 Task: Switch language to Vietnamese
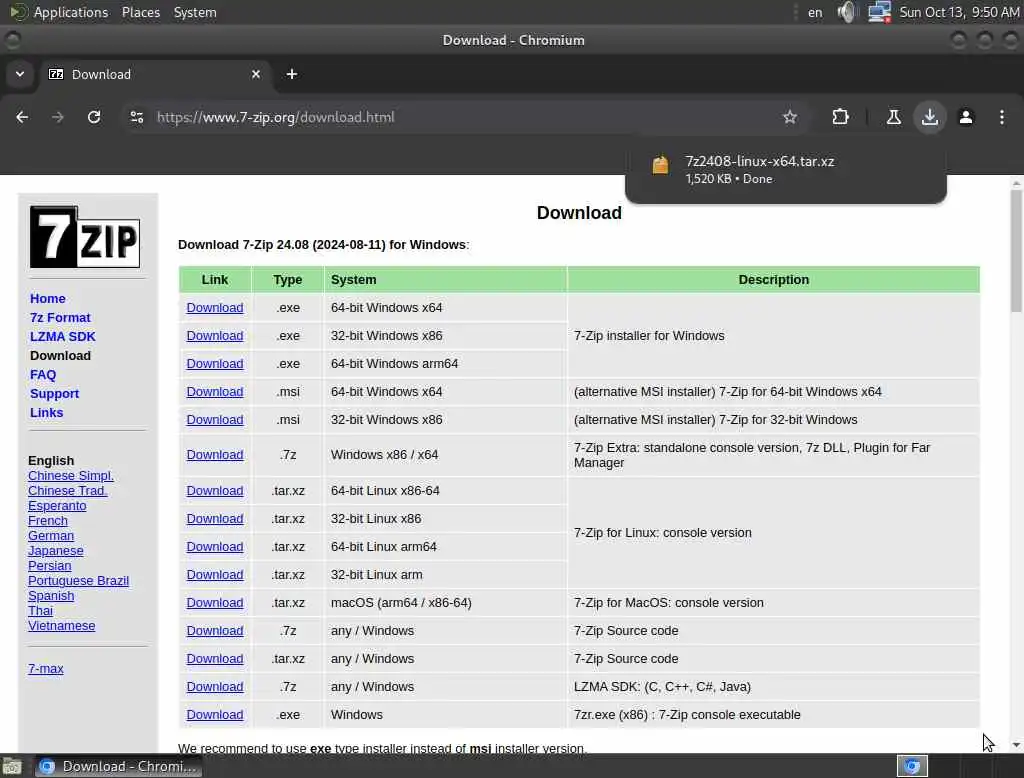click(61, 626)
